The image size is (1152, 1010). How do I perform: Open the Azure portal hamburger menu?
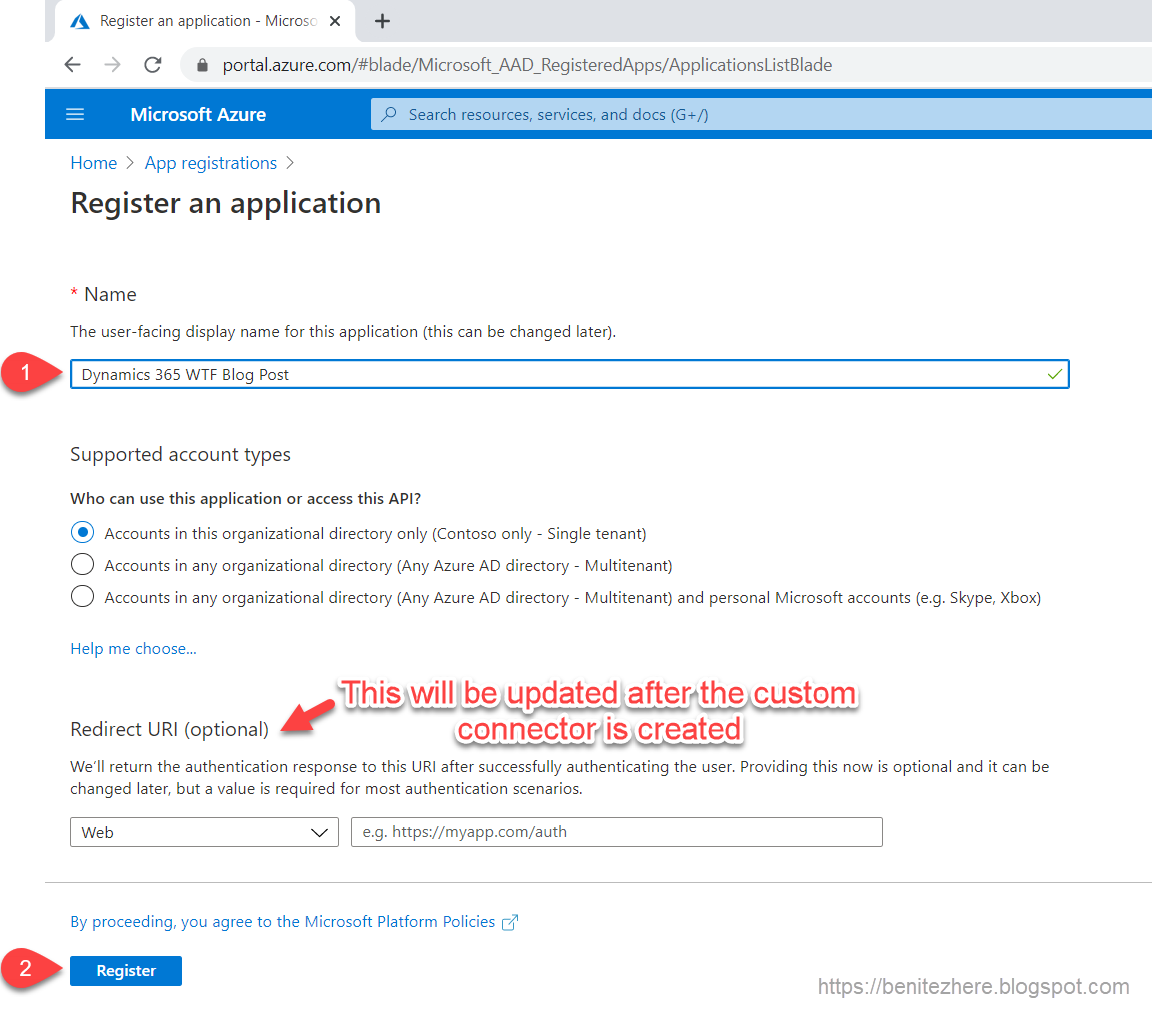pos(75,115)
